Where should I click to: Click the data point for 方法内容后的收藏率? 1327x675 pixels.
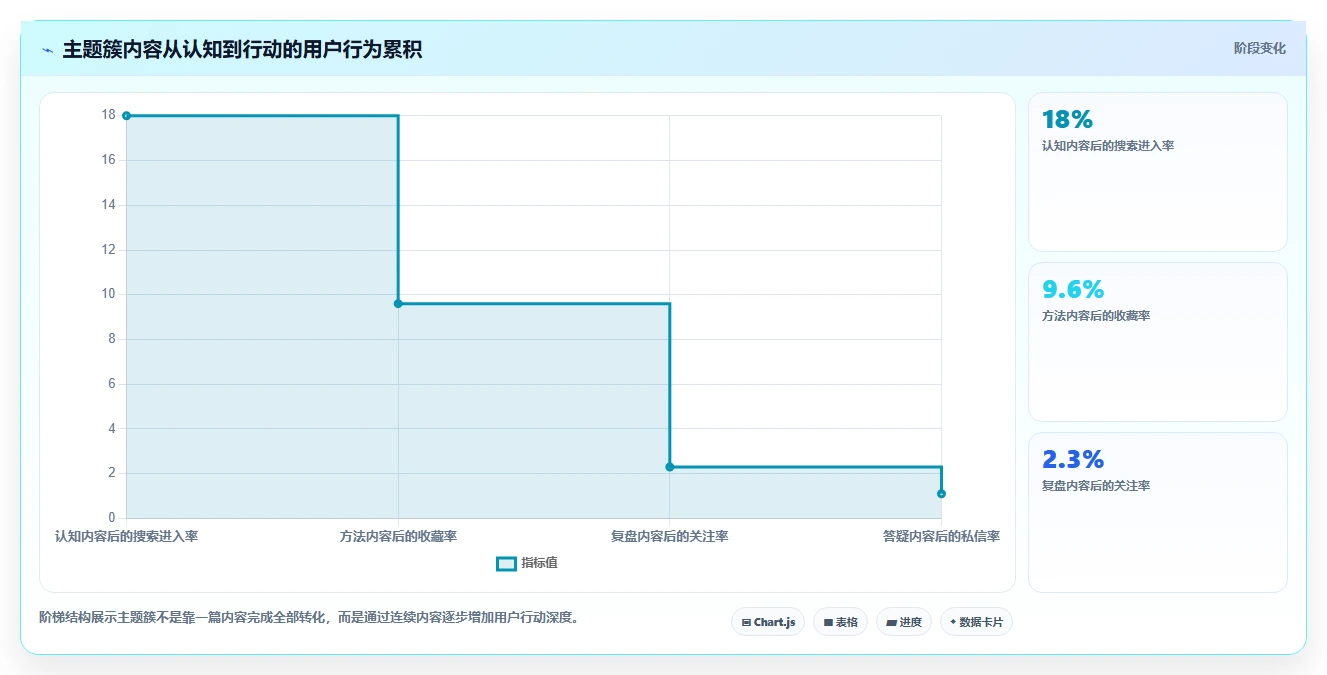click(398, 303)
